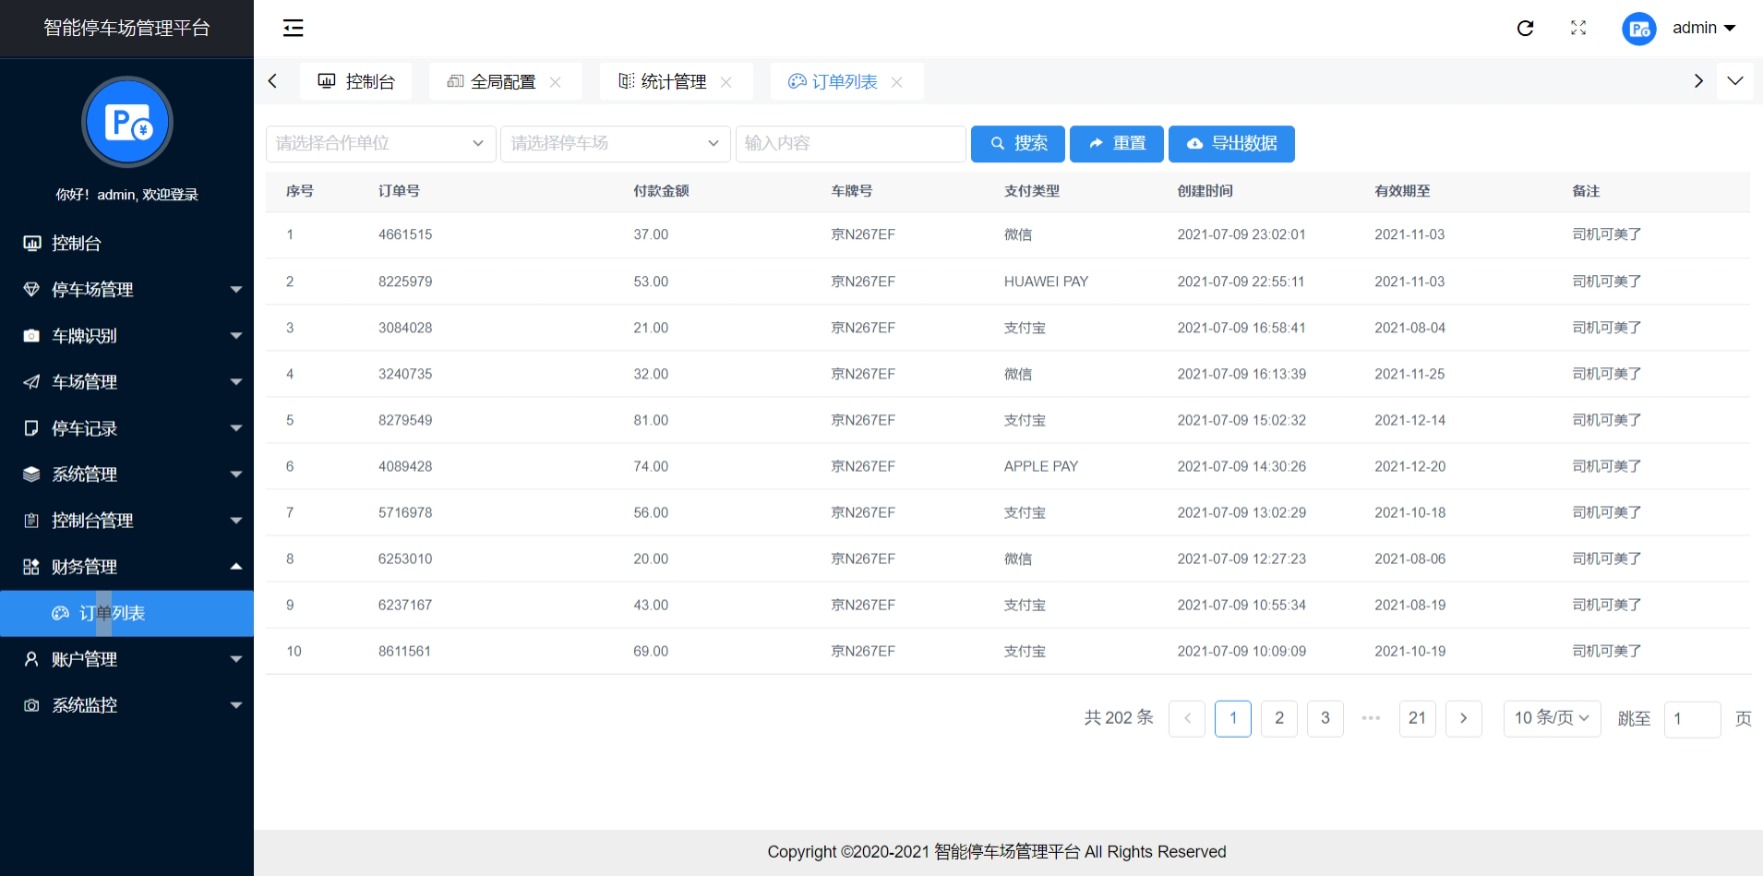Click creation time 2021-07-09 10:09:09

click(1241, 652)
